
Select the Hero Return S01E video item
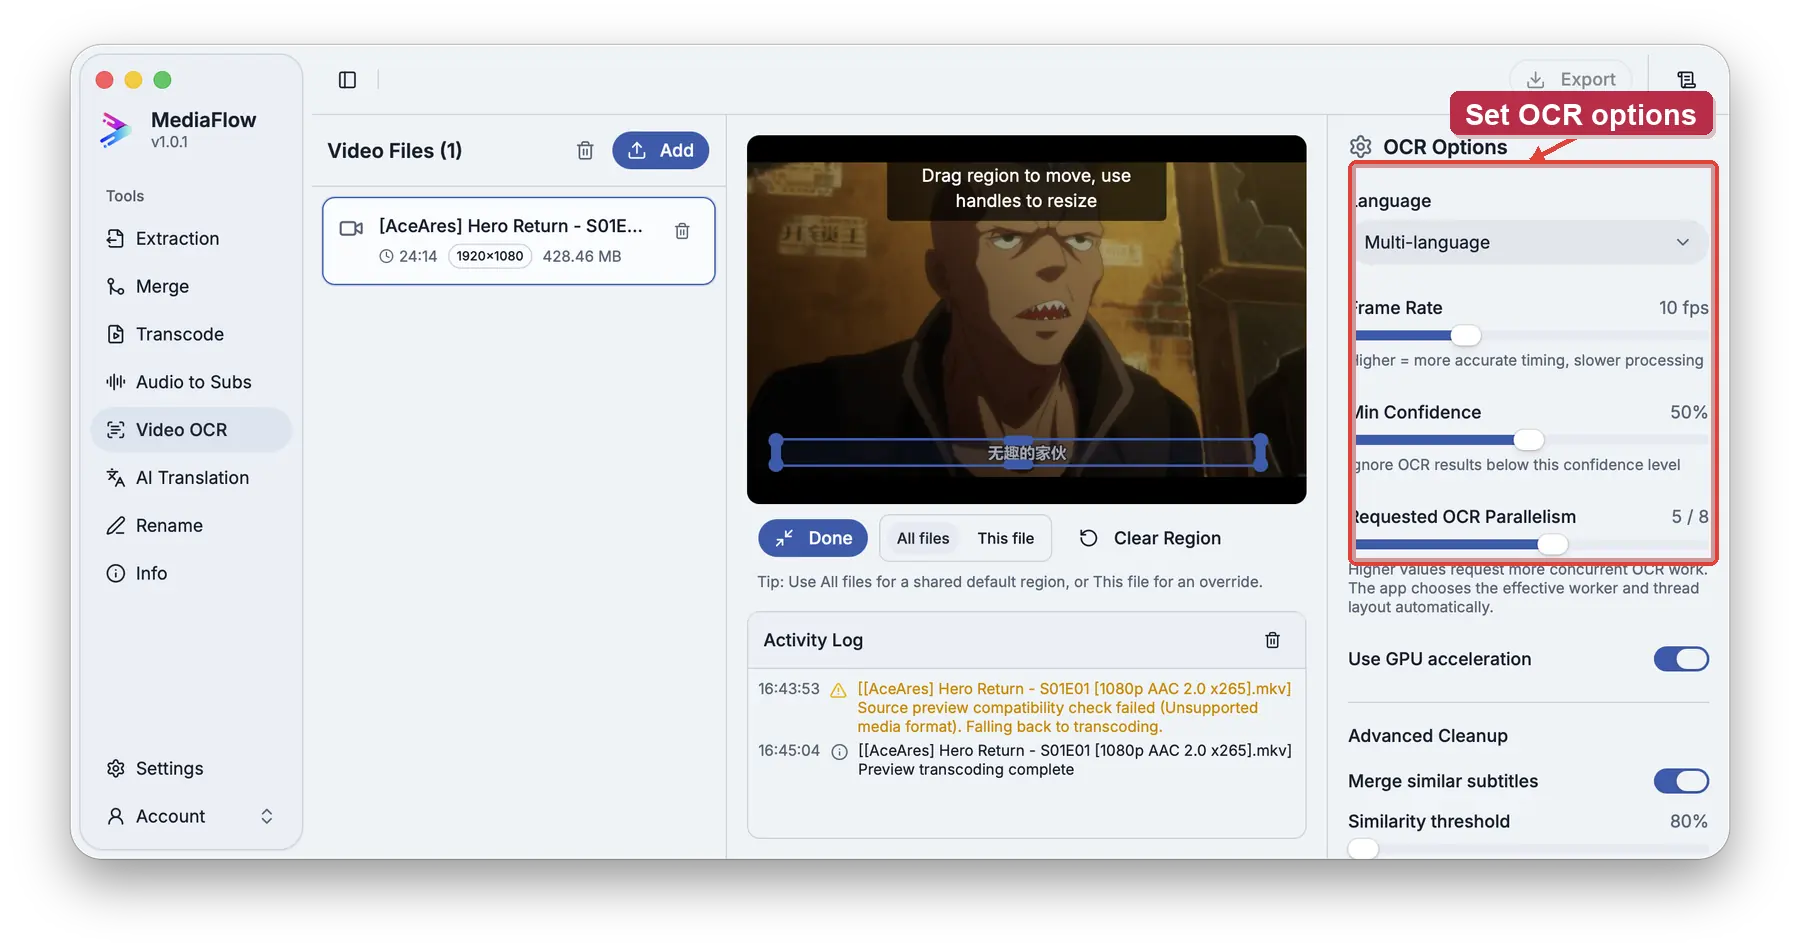[518, 241]
